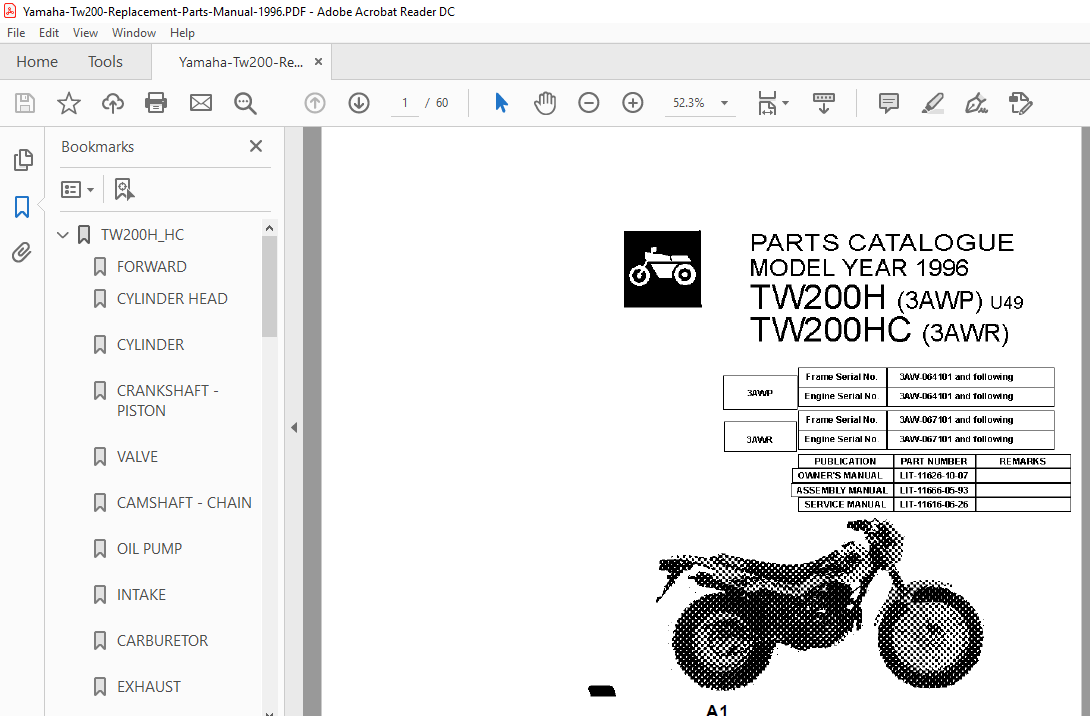Click the motorcycle logo in the document
This screenshot has width=1090, height=716.
pyautogui.click(x=662, y=269)
